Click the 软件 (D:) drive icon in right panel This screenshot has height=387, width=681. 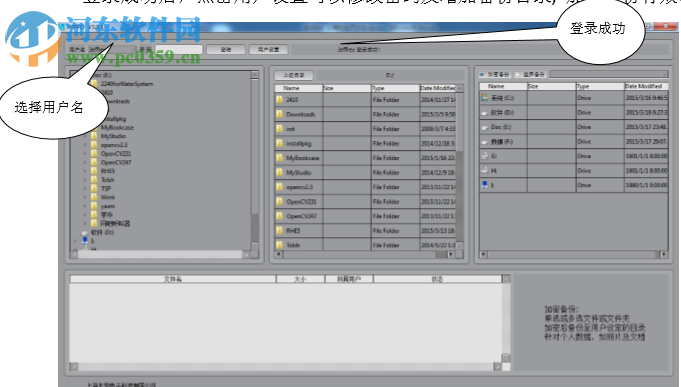coord(485,112)
